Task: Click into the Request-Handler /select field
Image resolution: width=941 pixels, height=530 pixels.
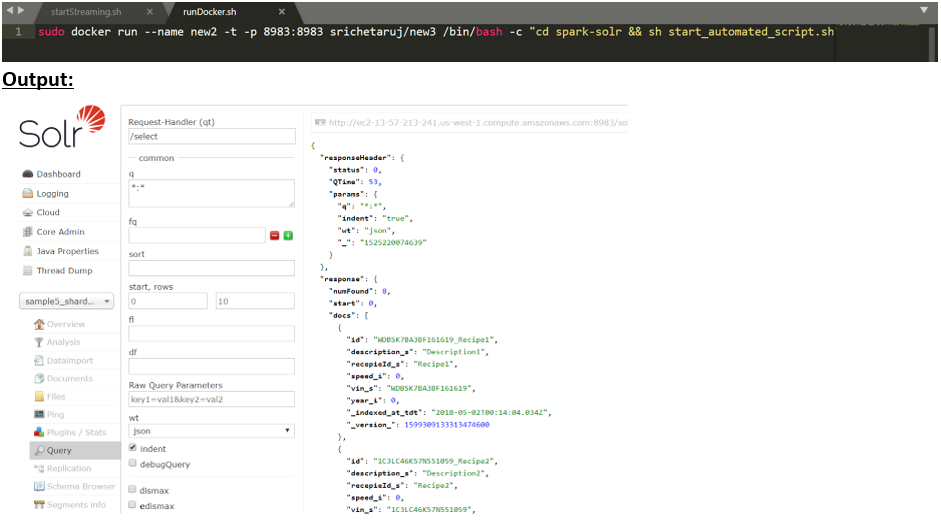Action: (211, 137)
